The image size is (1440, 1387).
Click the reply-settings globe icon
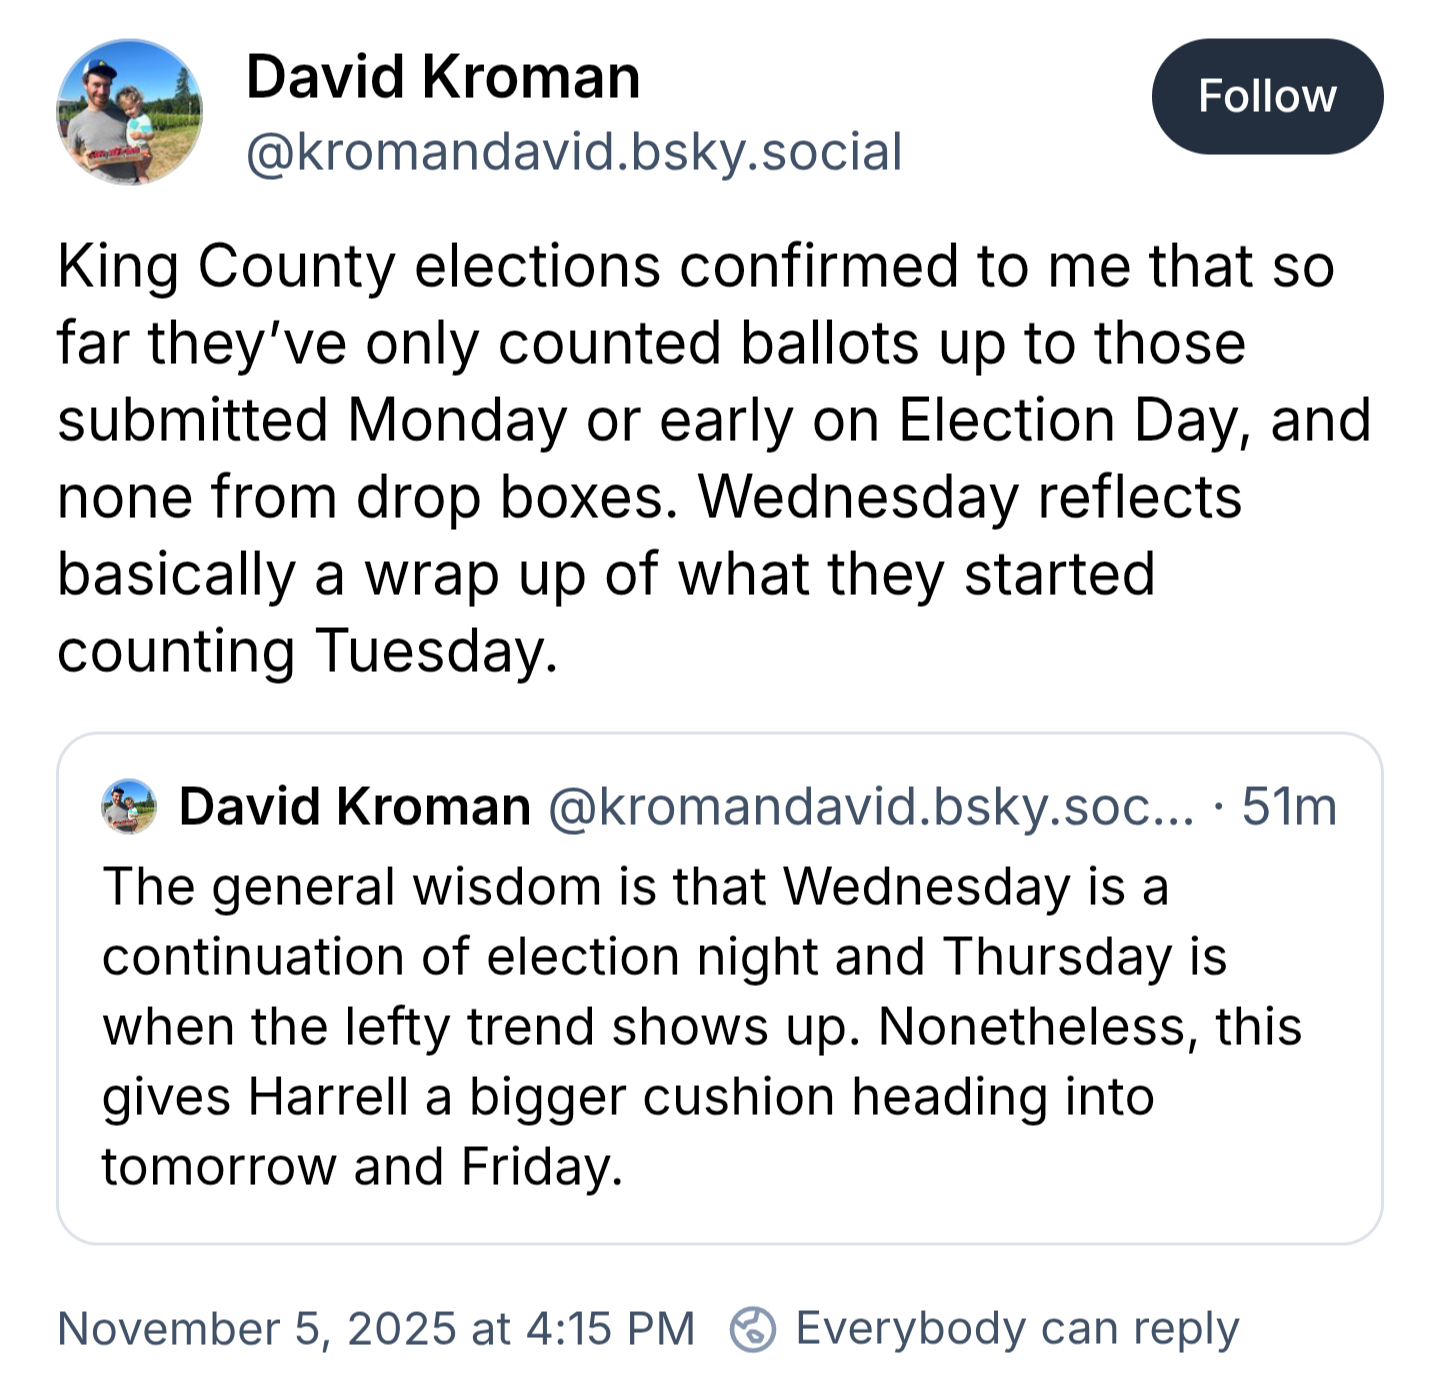coord(753,1329)
